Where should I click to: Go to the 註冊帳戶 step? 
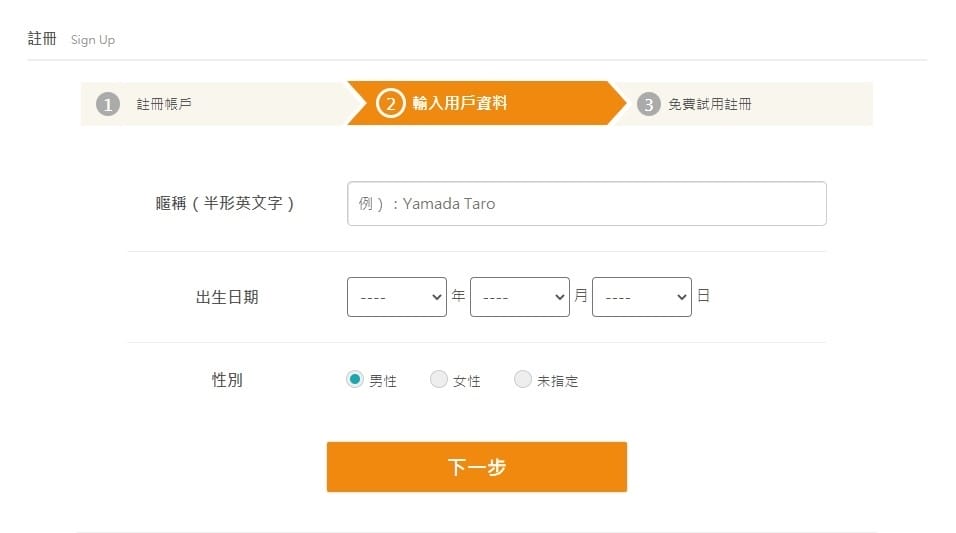(x=164, y=104)
